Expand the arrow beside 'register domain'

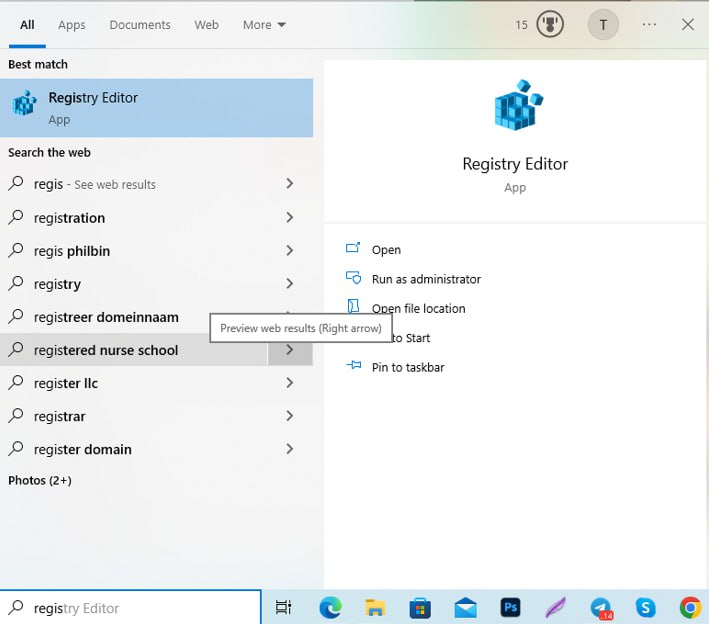(x=290, y=449)
